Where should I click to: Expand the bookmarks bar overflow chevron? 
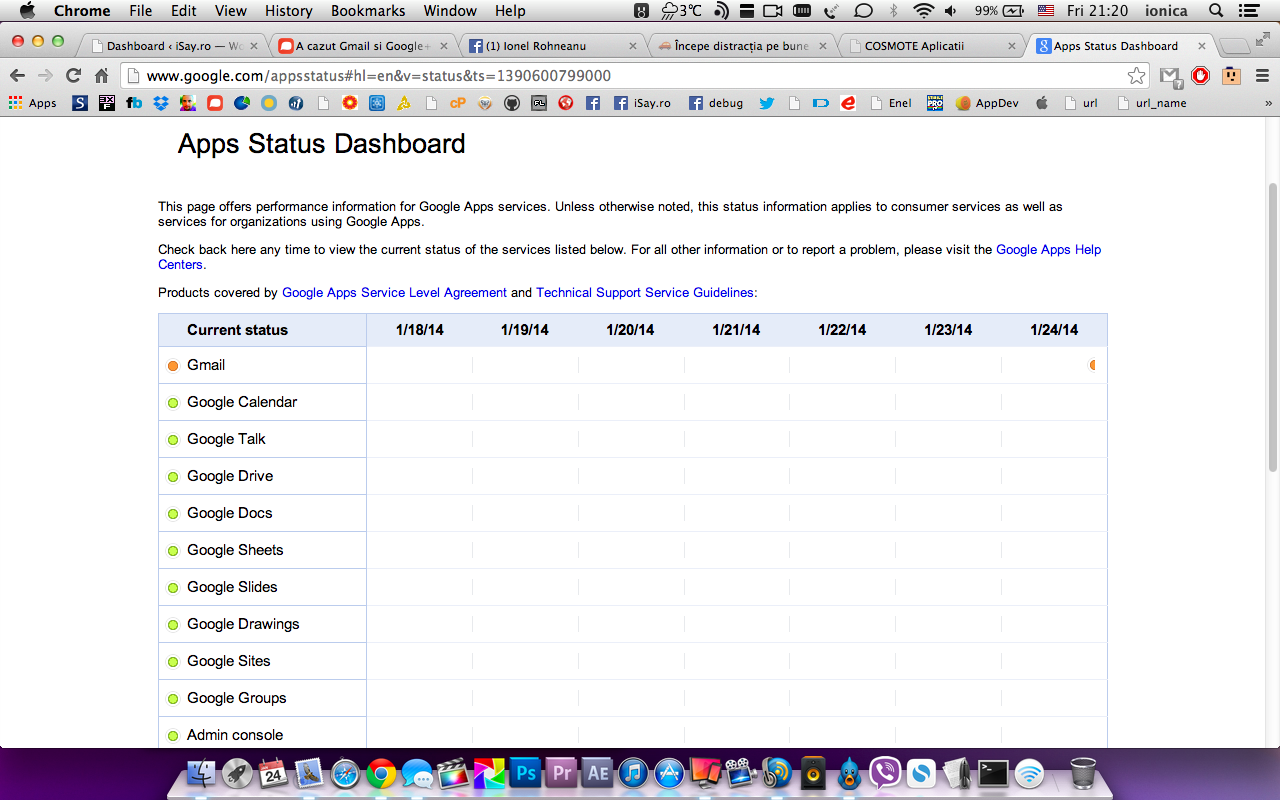tap(1268, 103)
